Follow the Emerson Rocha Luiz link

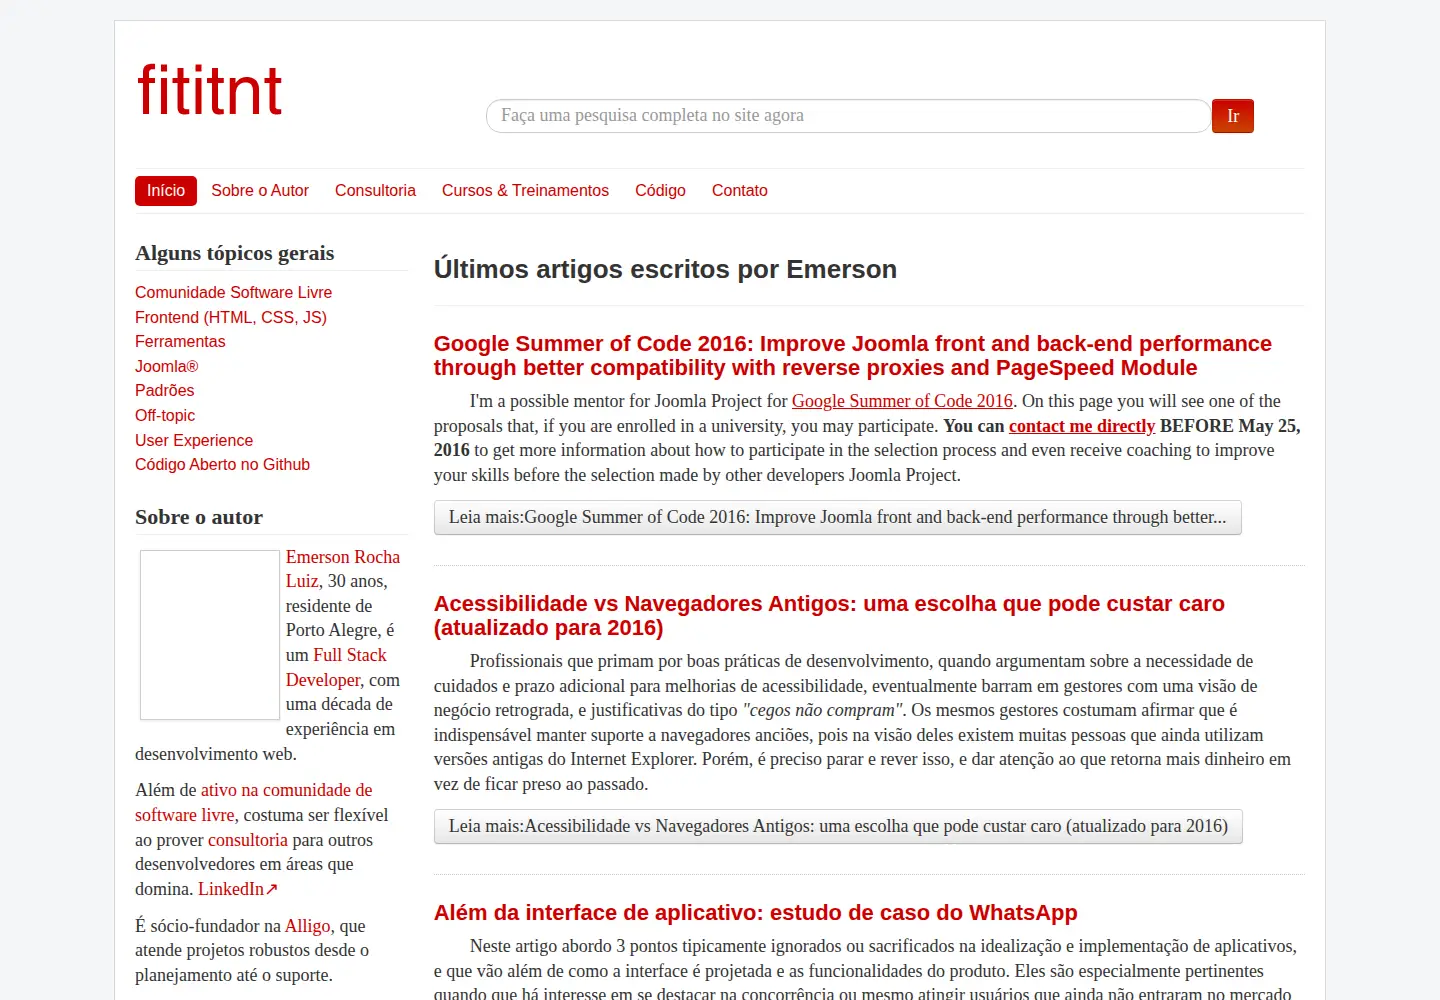(343, 569)
